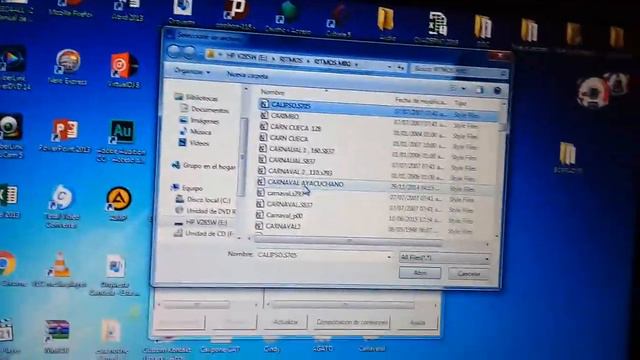The width and height of the screenshot is (640, 360).
Task: Open Disco local (C:) drive
Action: tap(203, 200)
